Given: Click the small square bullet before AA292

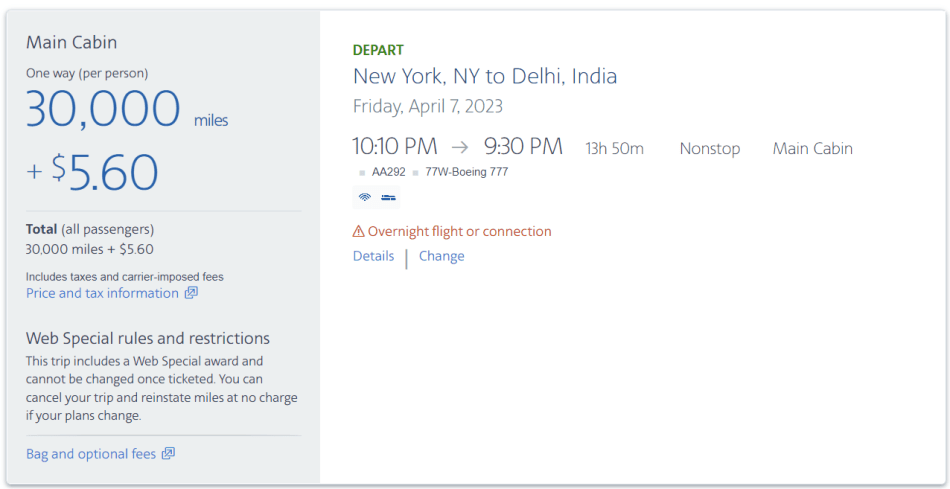Looking at the screenshot, I should (x=362, y=172).
